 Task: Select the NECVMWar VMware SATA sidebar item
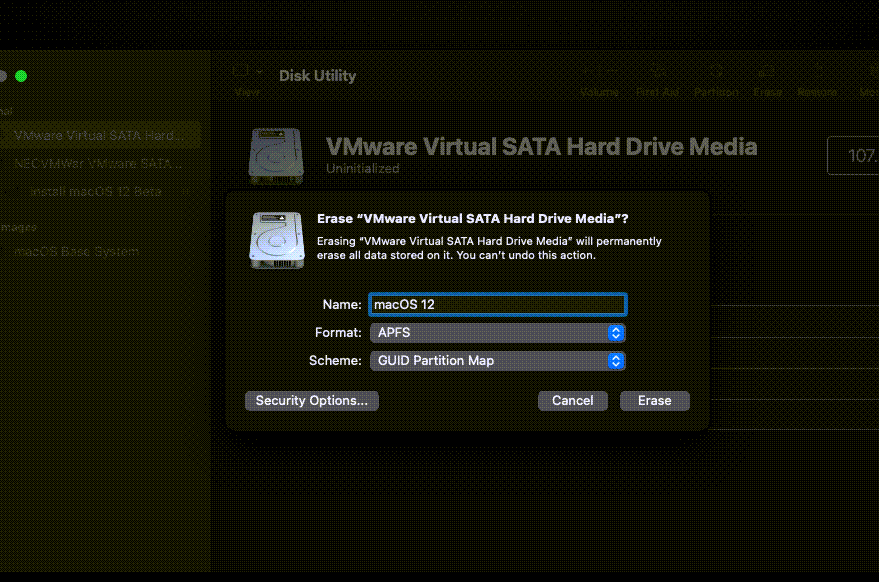coord(99,163)
